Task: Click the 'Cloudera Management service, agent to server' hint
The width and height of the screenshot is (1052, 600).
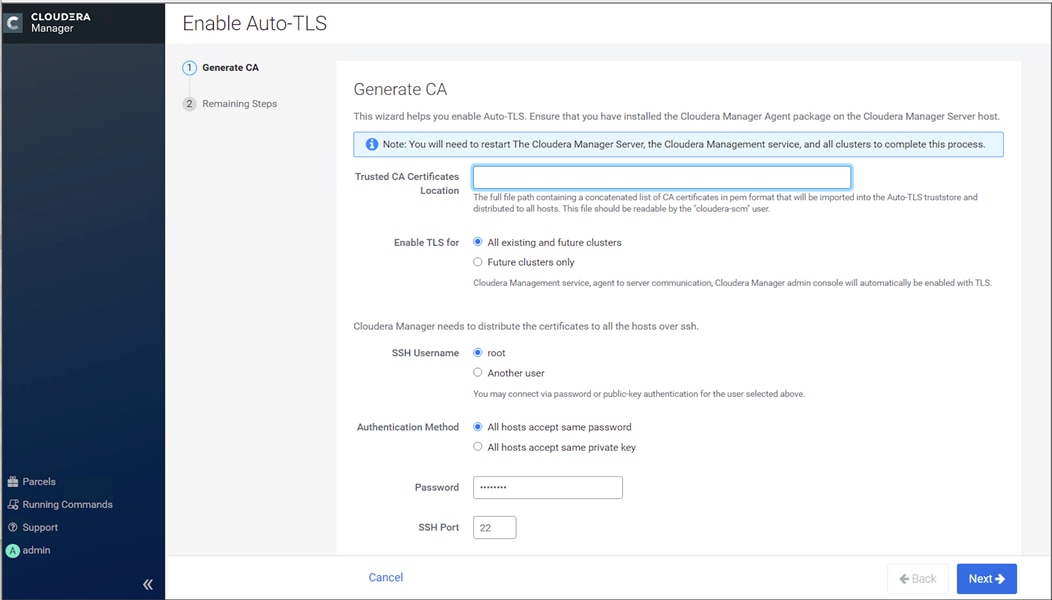Action: [733, 283]
